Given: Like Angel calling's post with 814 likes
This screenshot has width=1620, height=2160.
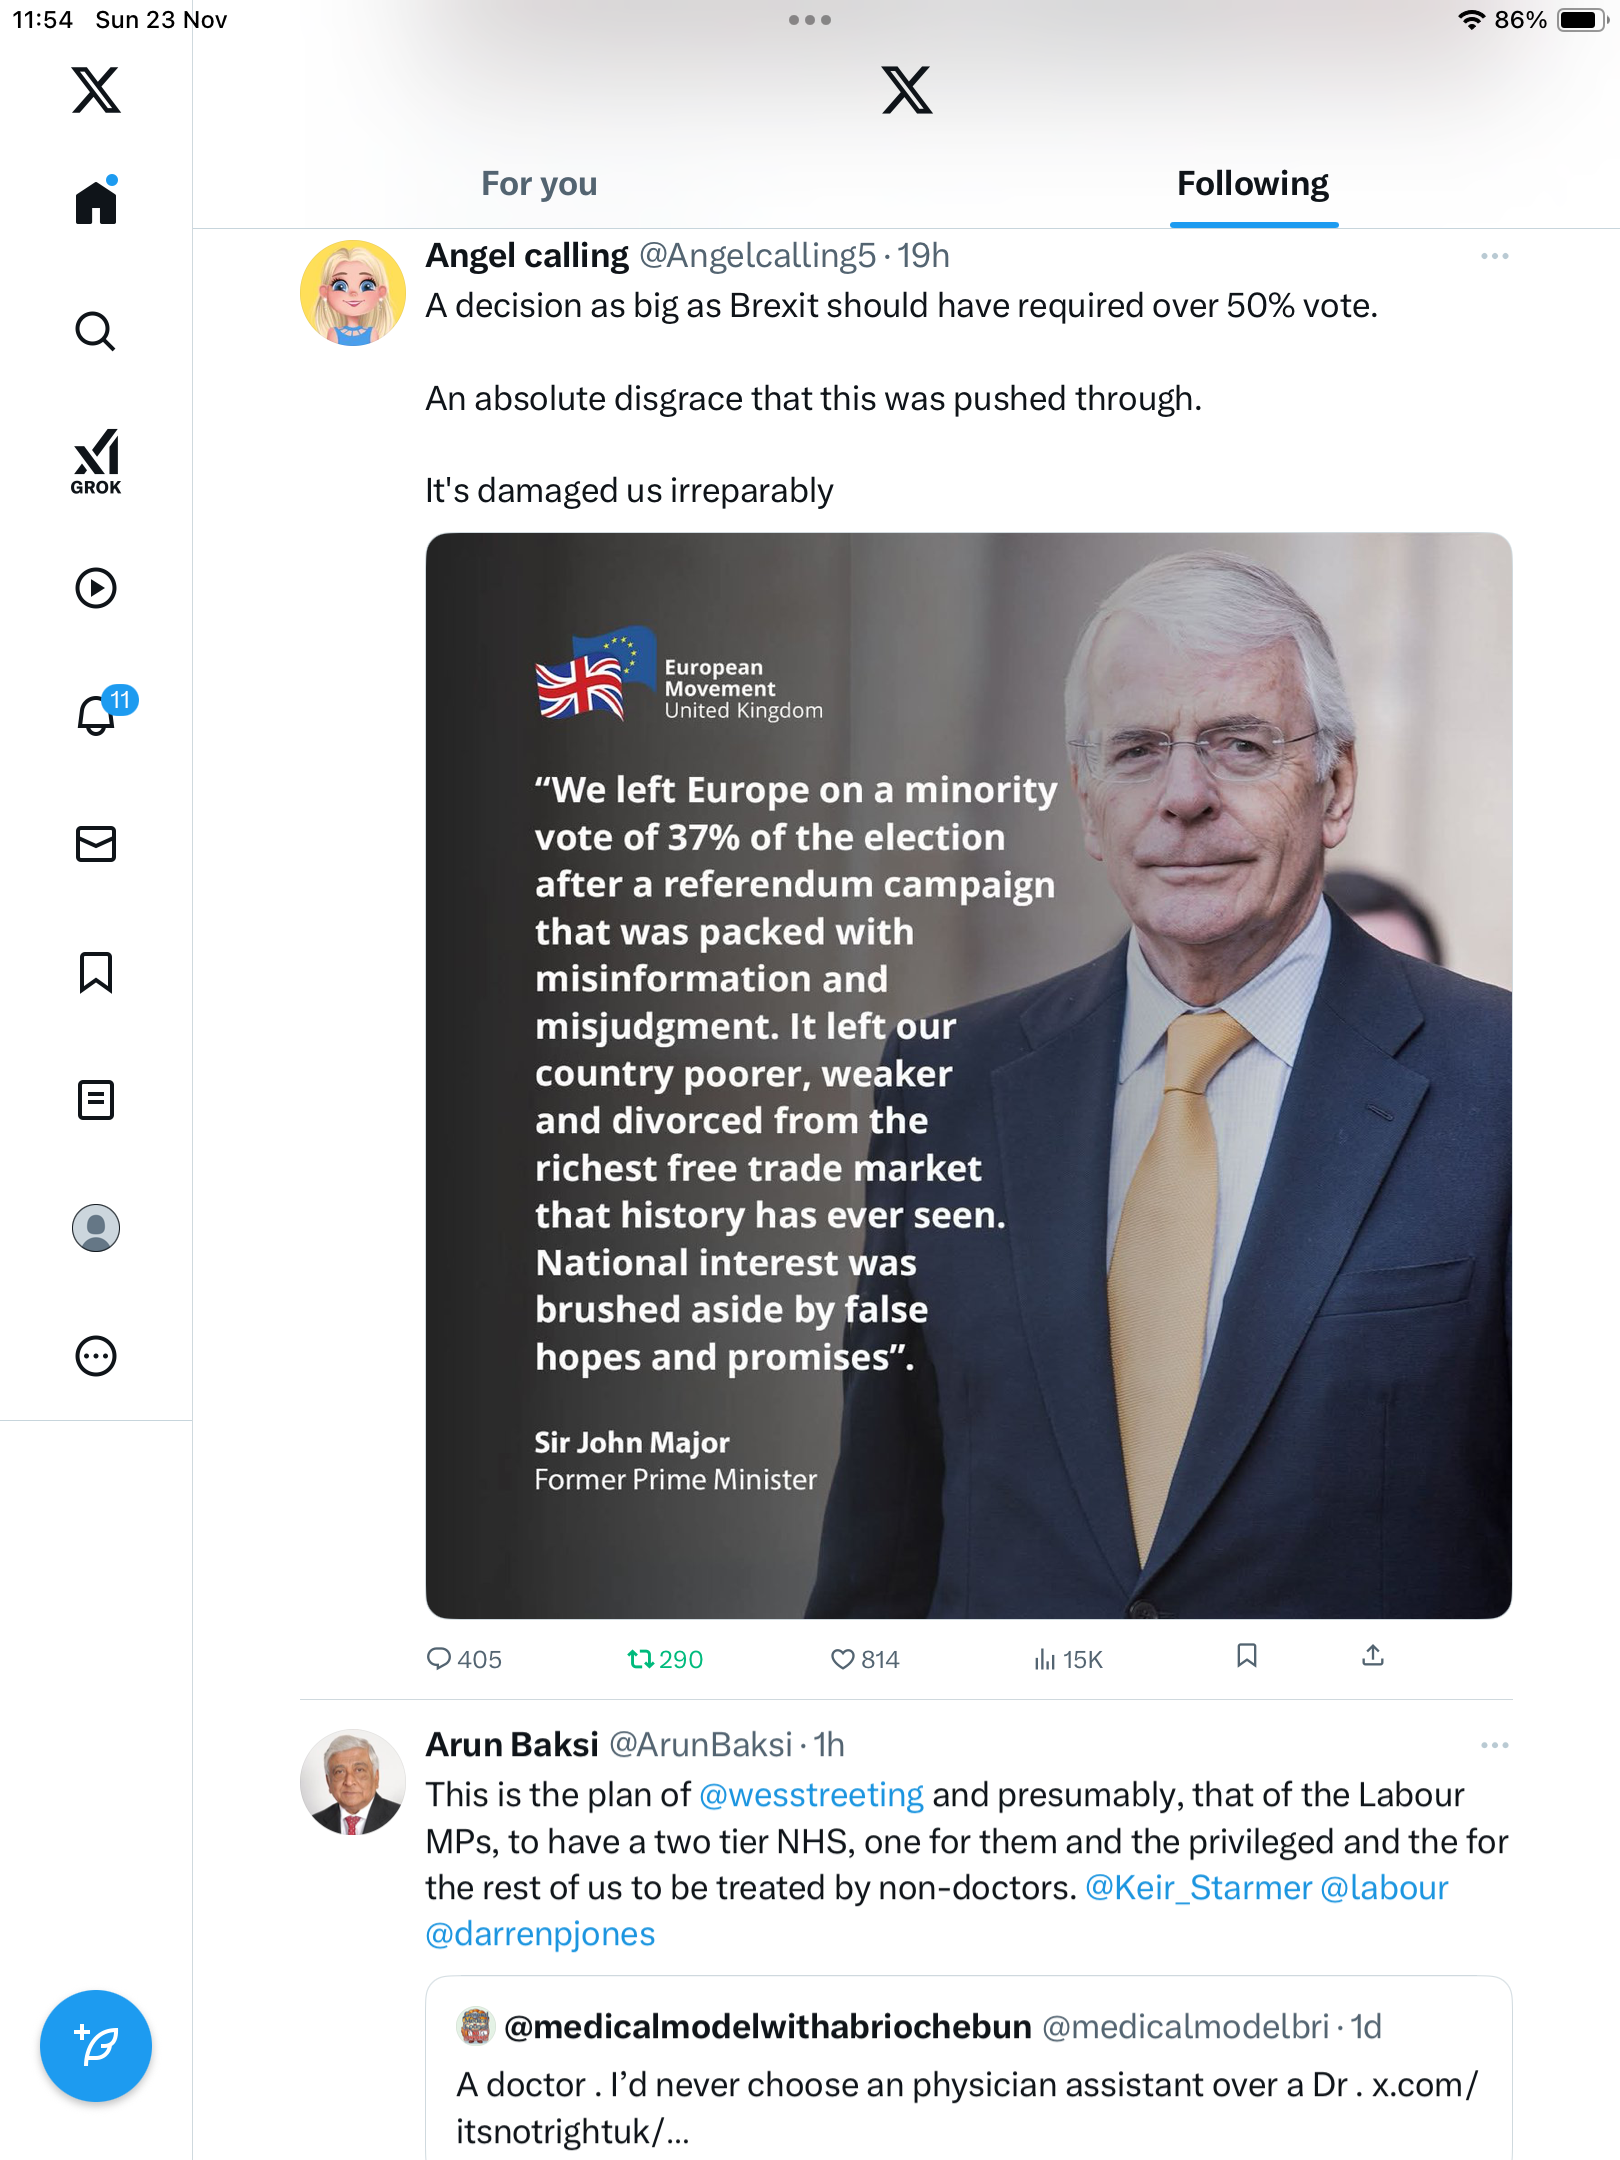Looking at the screenshot, I should pos(865,1660).
